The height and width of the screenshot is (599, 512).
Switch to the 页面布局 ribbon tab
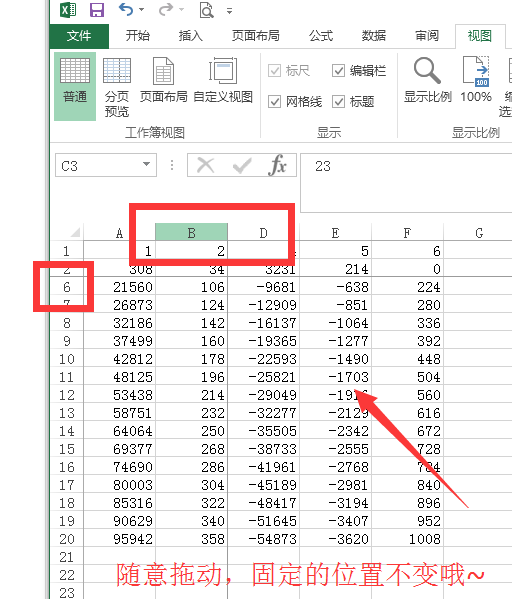click(x=256, y=36)
